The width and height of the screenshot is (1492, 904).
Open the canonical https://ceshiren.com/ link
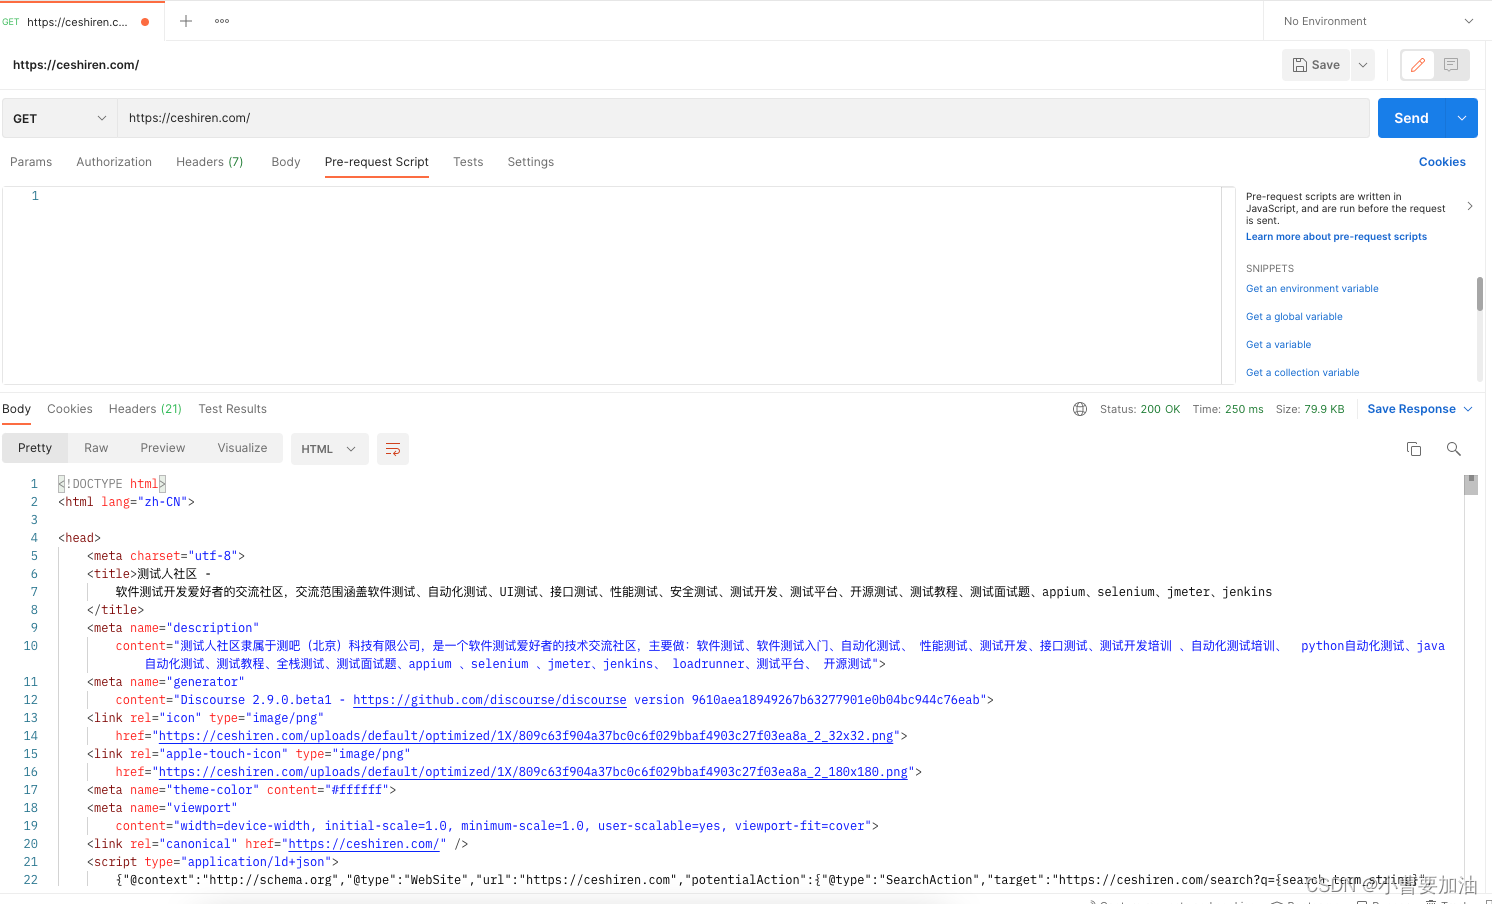click(364, 844)
